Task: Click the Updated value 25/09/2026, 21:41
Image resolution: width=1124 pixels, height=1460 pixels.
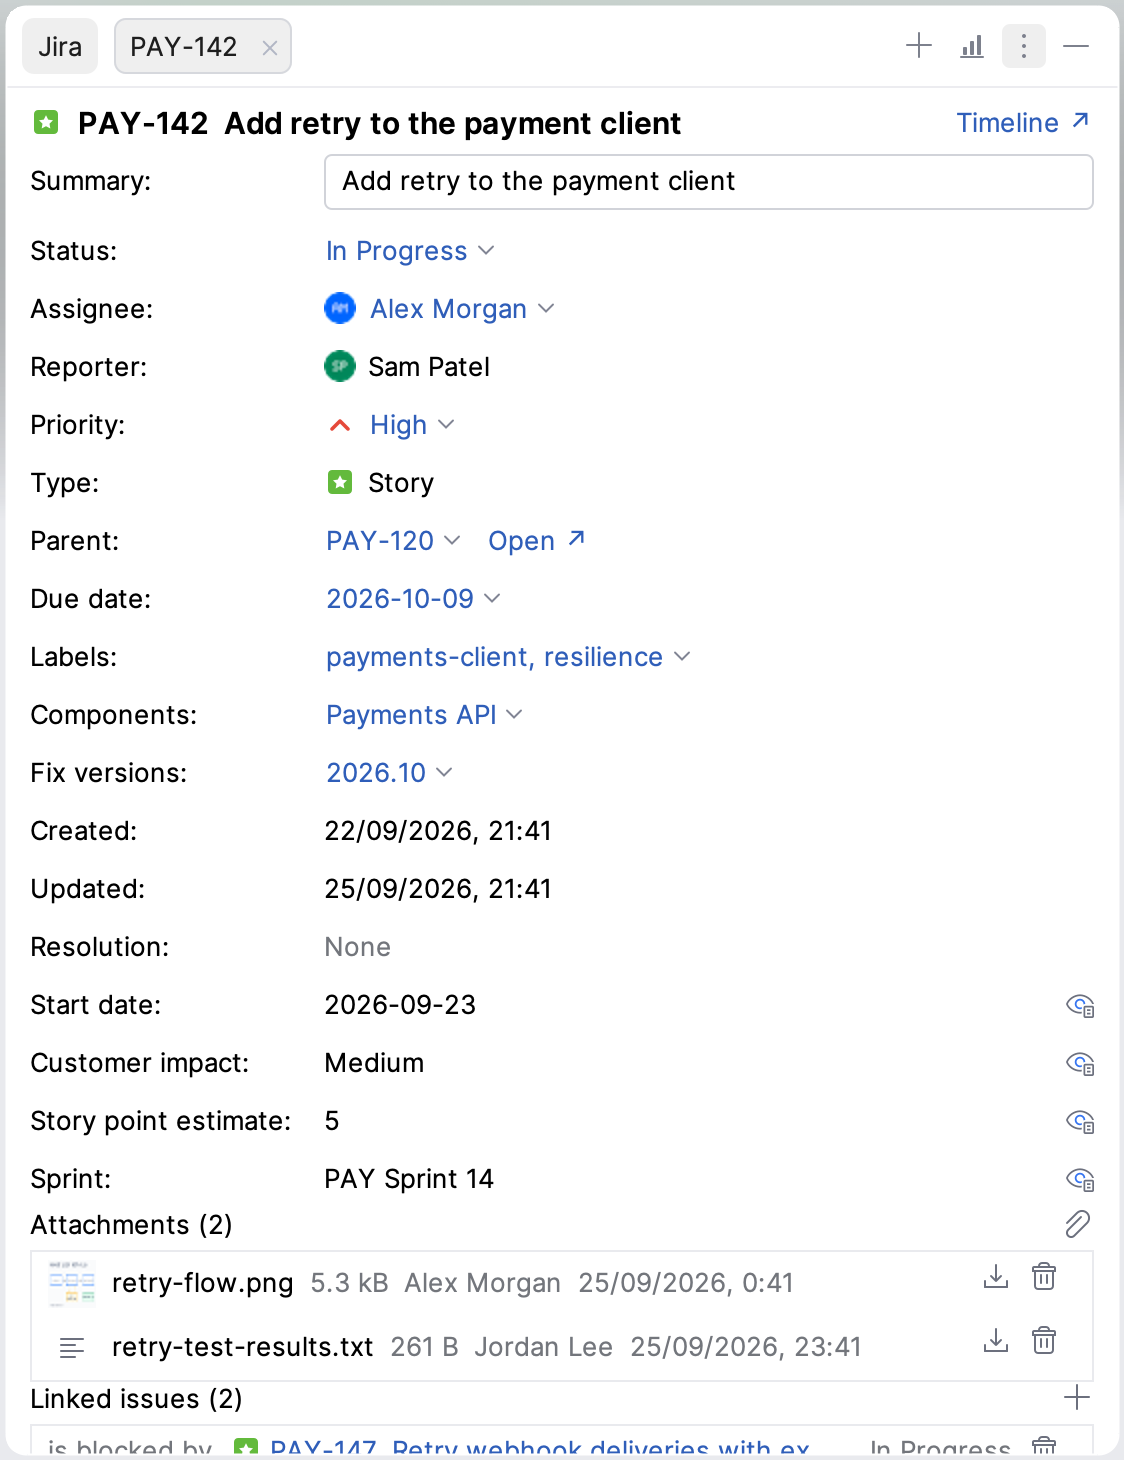Action: point(438,889)
